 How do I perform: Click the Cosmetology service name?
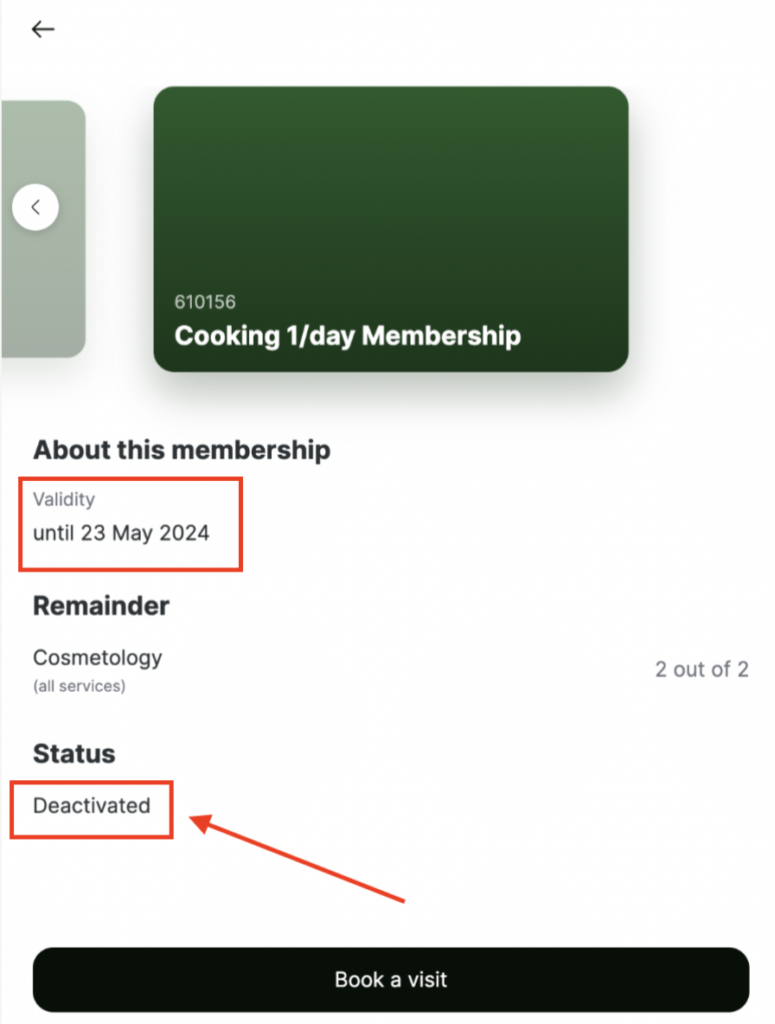[97, 657]
